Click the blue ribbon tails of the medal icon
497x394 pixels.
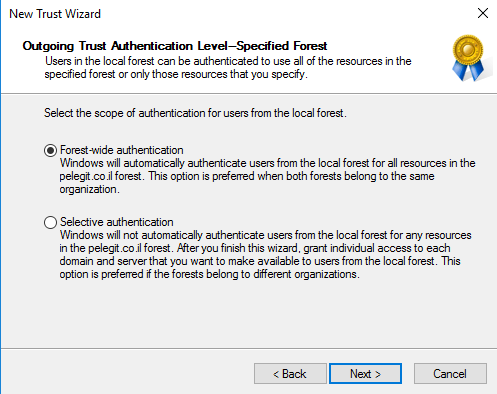(468, 72)
